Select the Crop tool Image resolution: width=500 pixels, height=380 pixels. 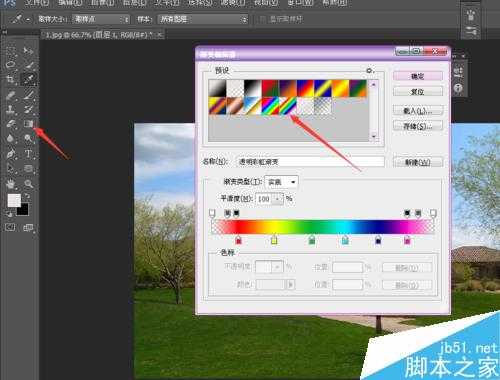tap(10, 79)
